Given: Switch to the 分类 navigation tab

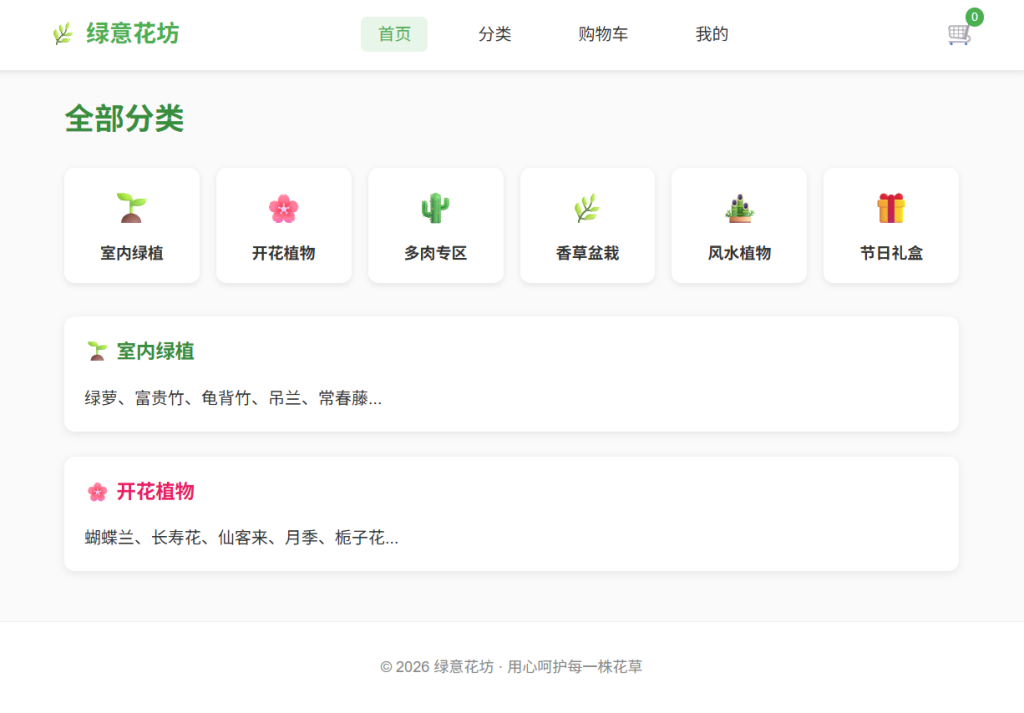Looking at the screenshot, I should pos(495,34).
